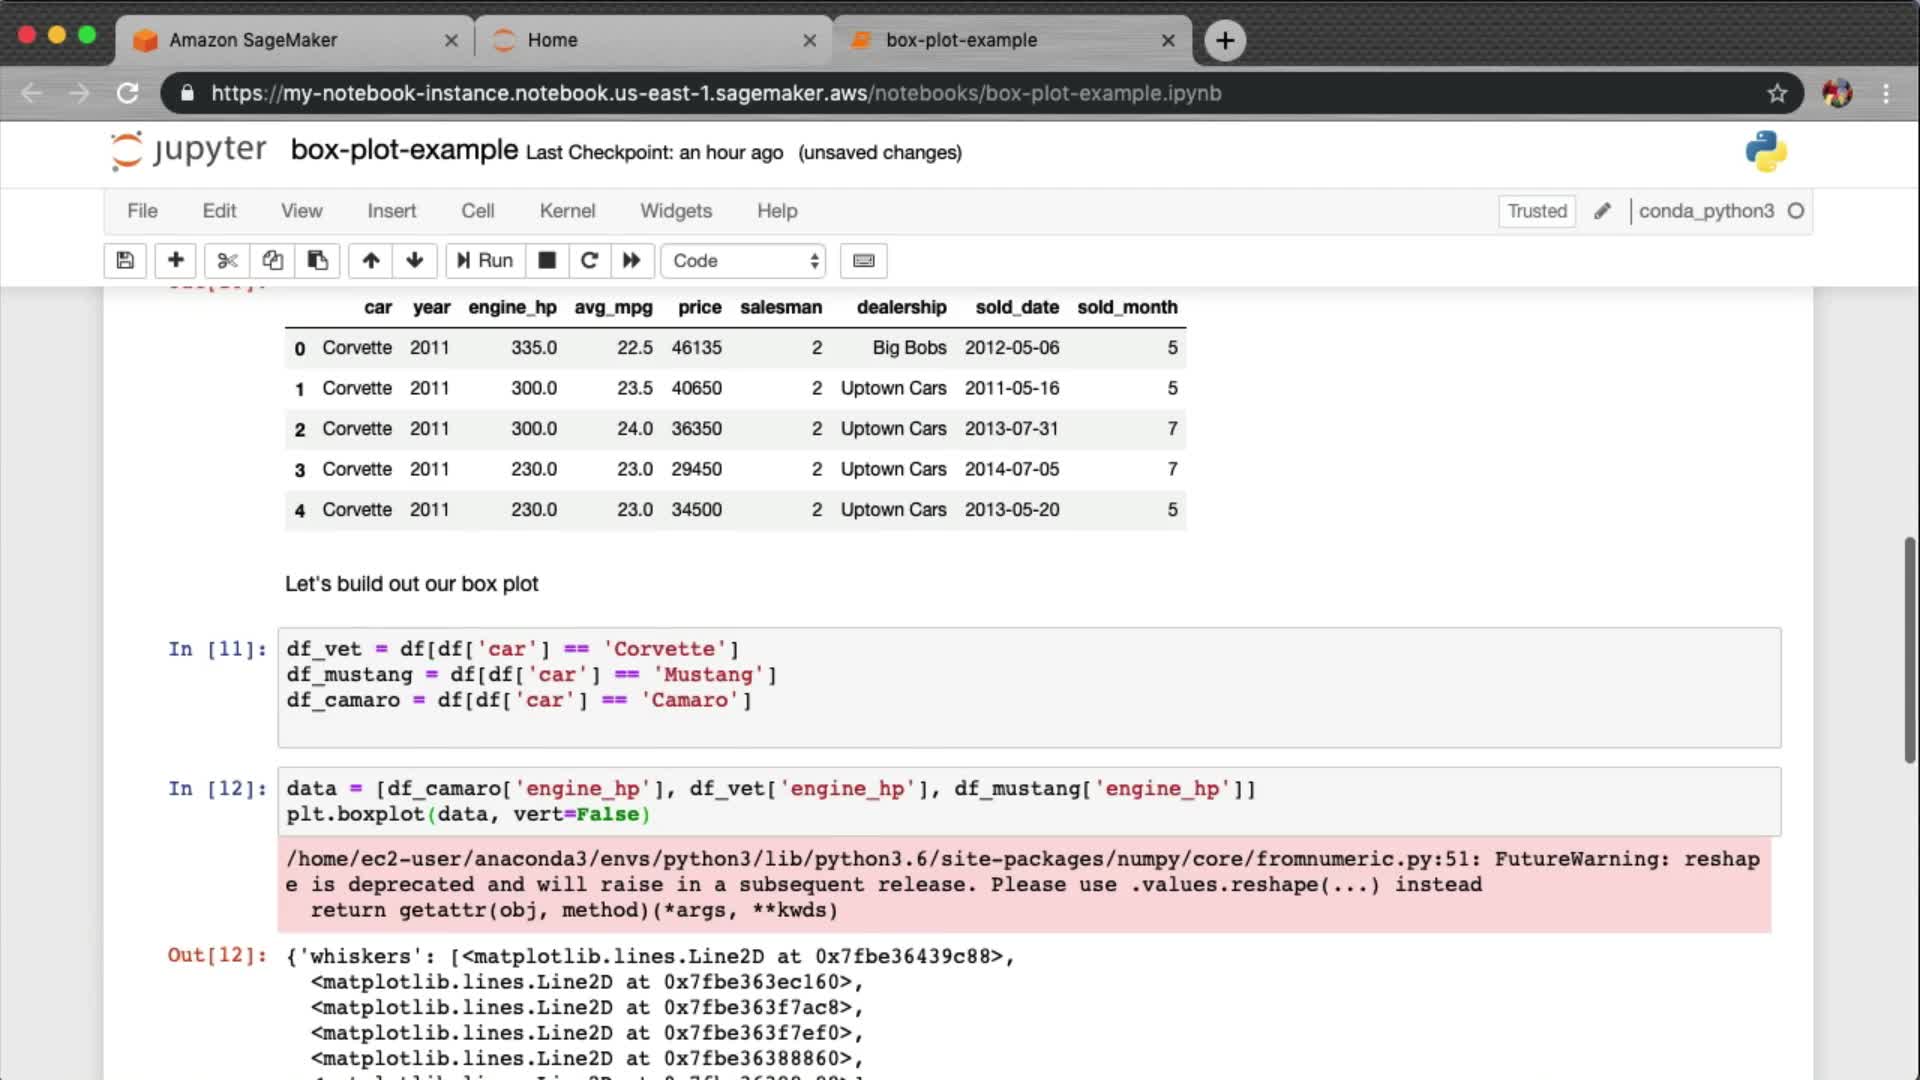
Task: Click the page vertical scrollbar
Action: click(1909, 650)
